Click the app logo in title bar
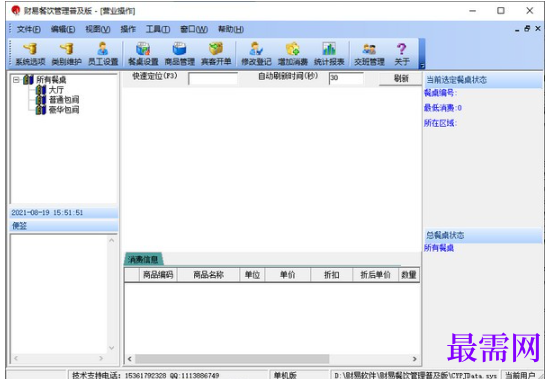 click(15, 11)
